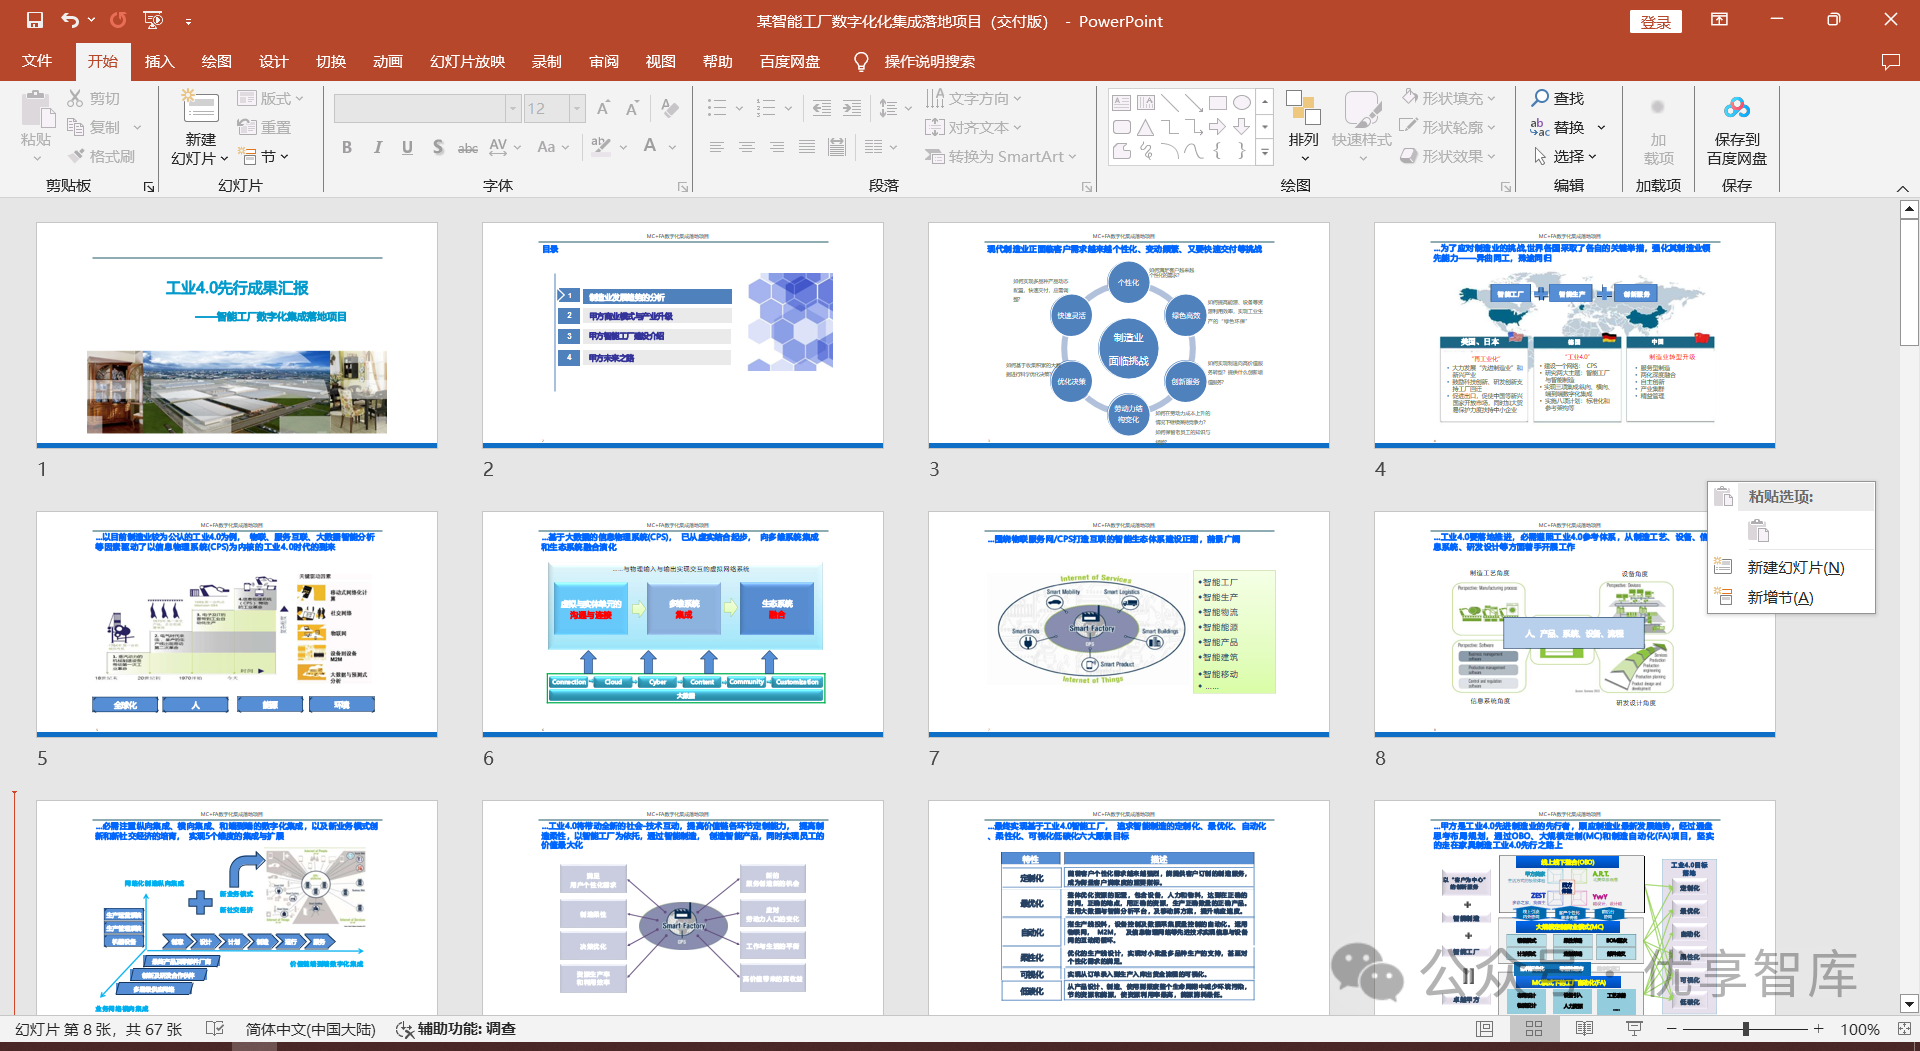Click the Cut (剪切) scissors icon
This screenshot has width=1920, height=1051.
pyautogui.click(x=75, y=98)
